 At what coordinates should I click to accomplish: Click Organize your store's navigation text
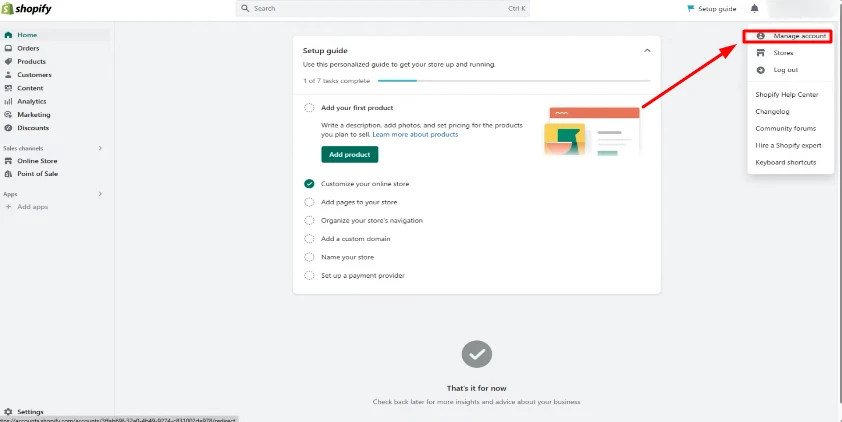(372, 221)
